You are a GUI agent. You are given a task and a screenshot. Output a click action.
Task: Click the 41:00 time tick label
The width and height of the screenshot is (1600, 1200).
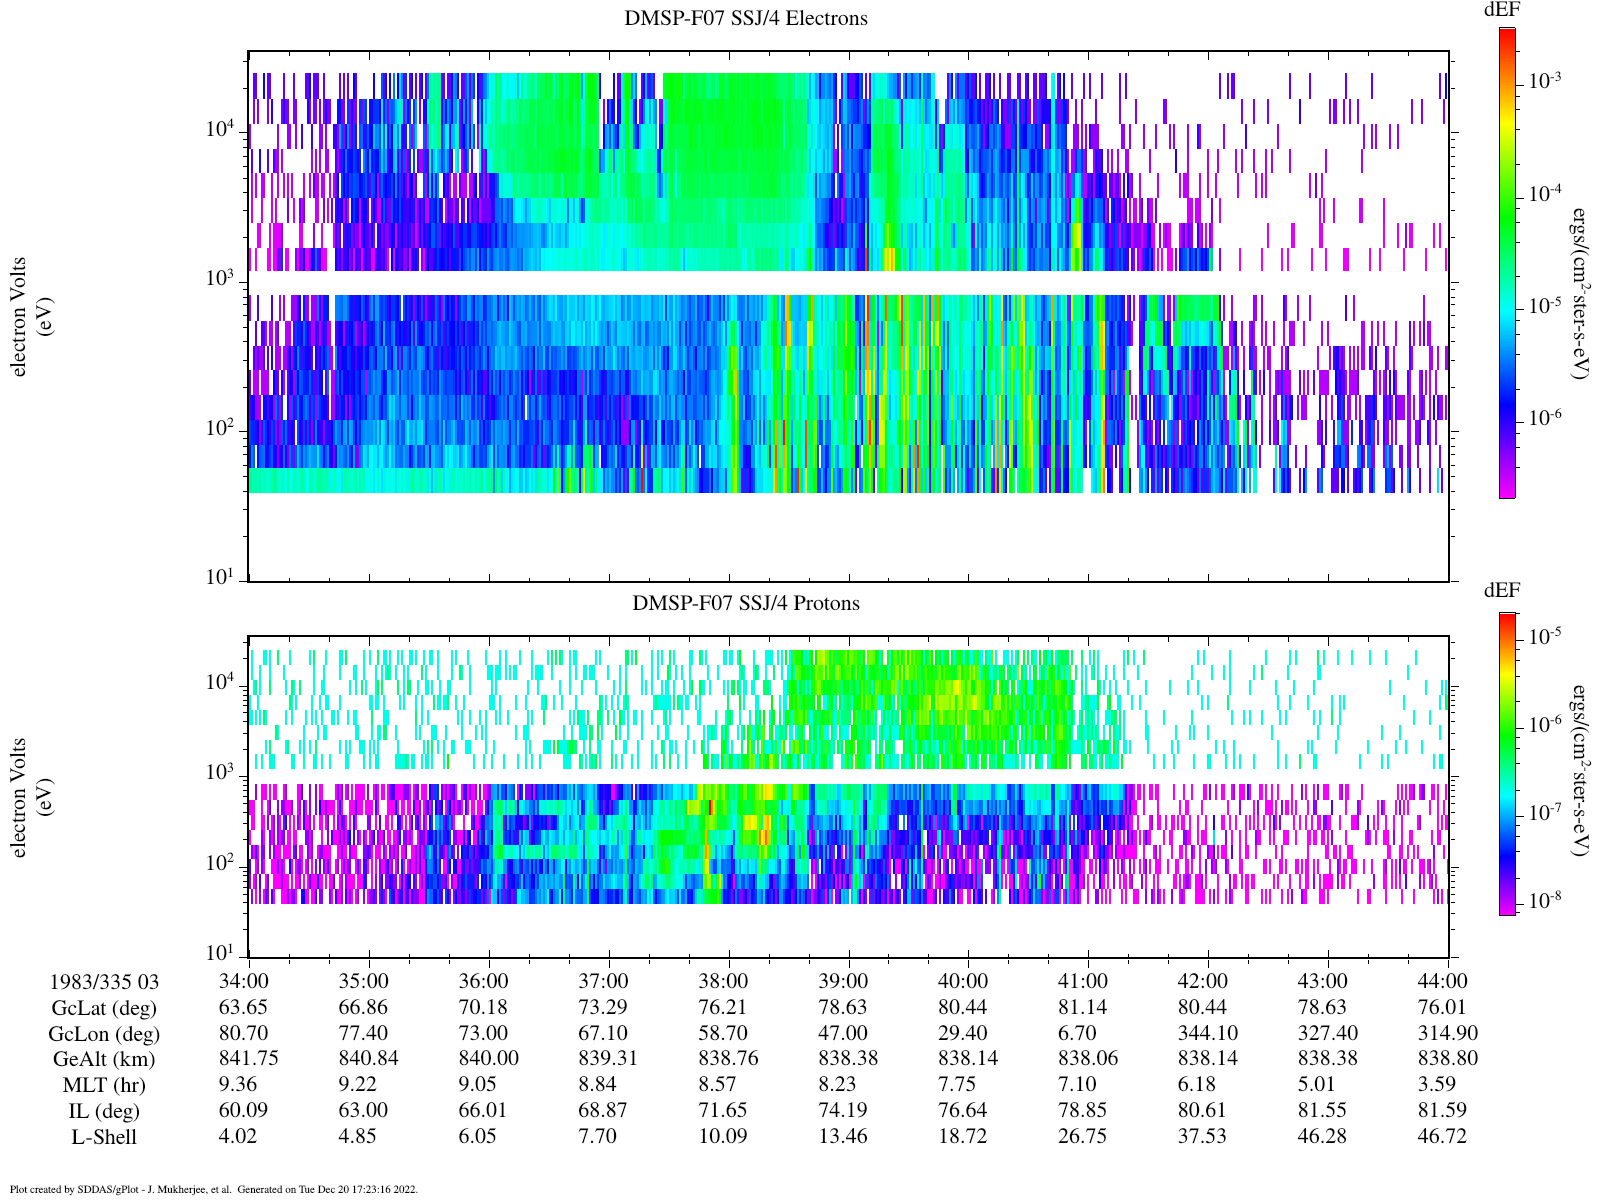tap(1083, 981)
